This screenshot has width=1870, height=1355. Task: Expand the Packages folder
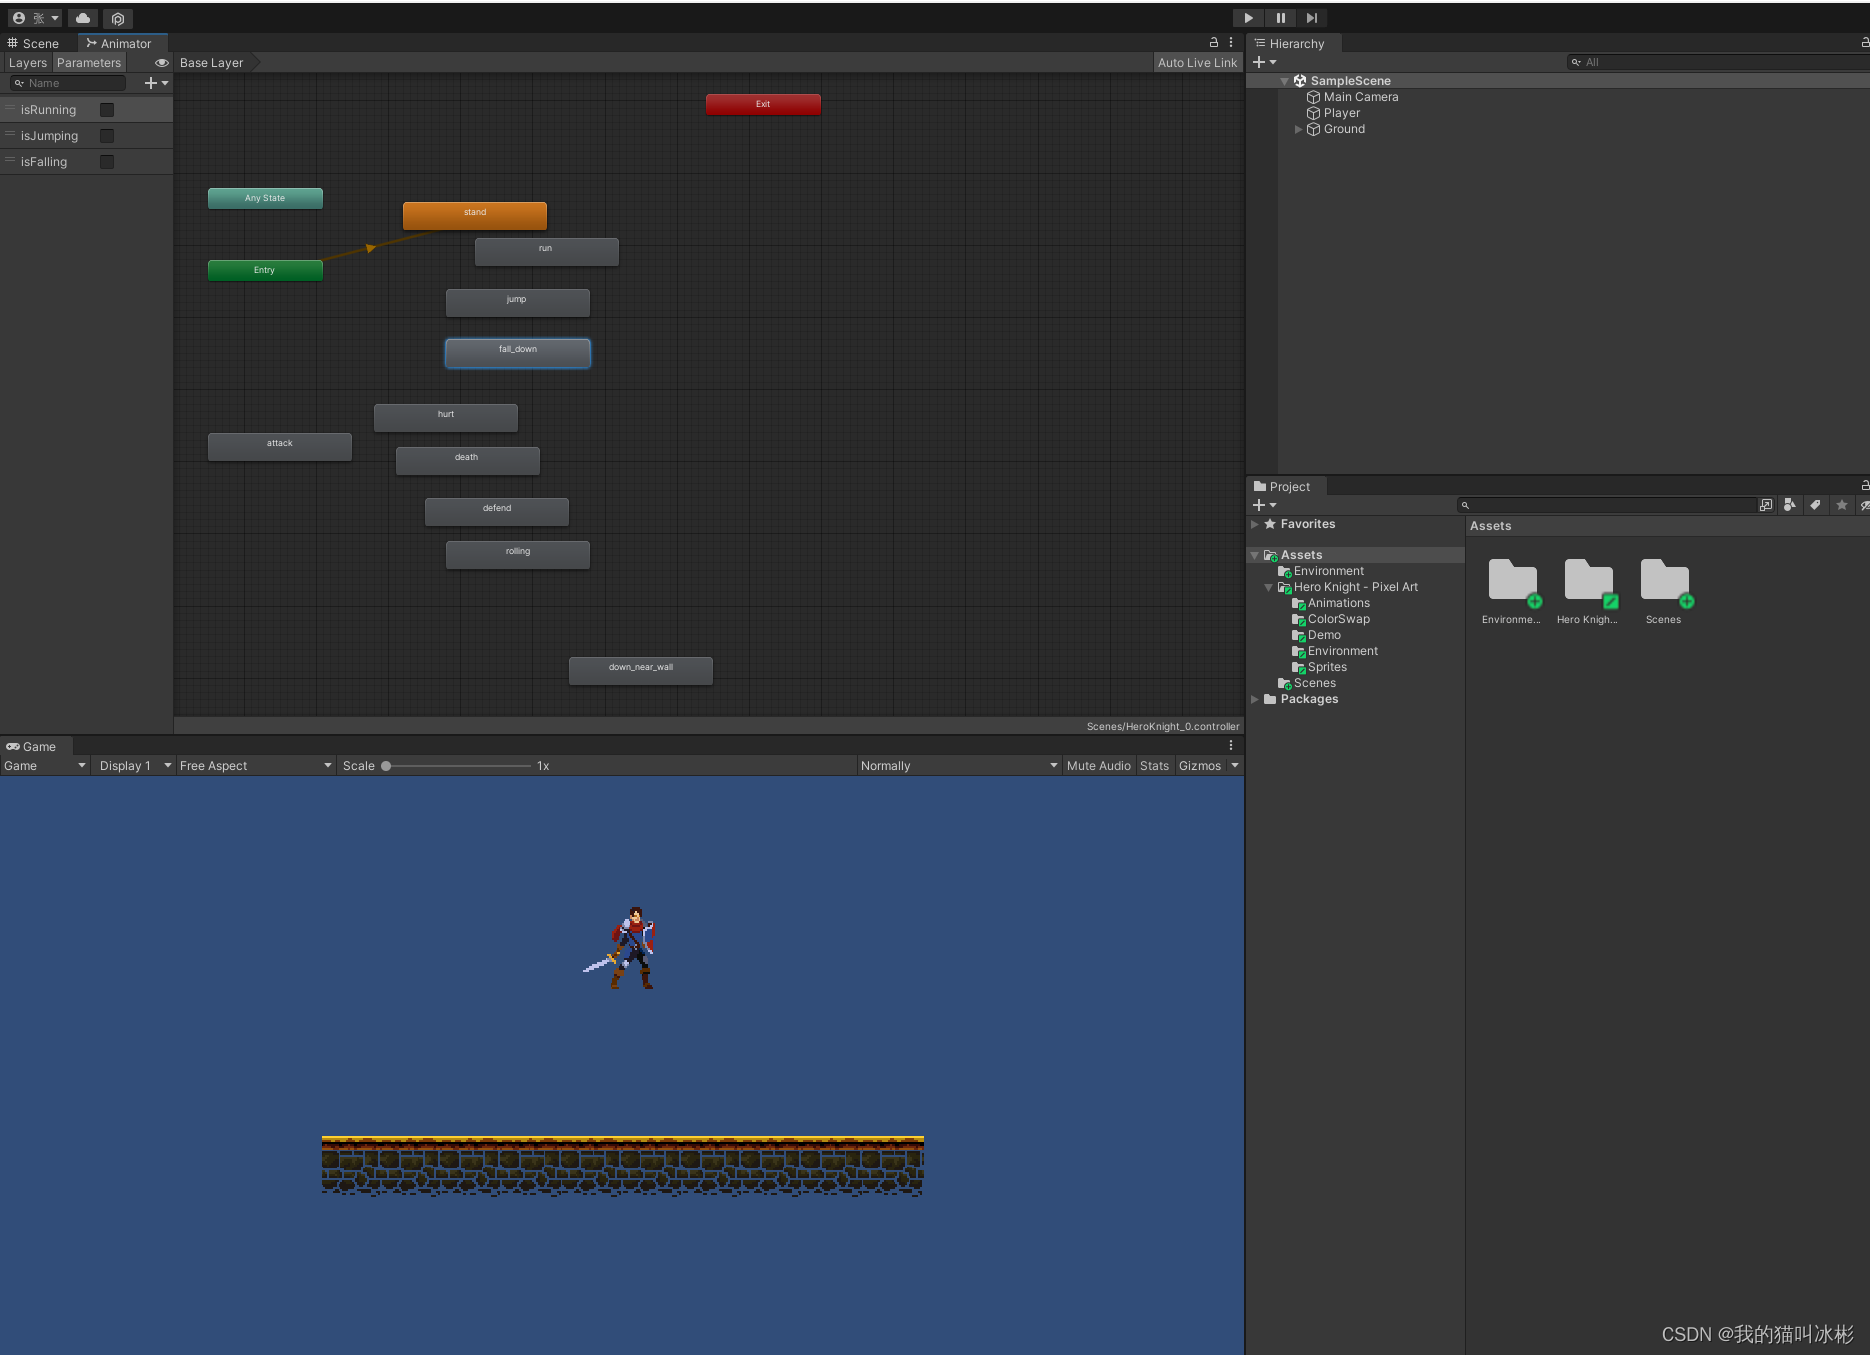(1255, 699)
